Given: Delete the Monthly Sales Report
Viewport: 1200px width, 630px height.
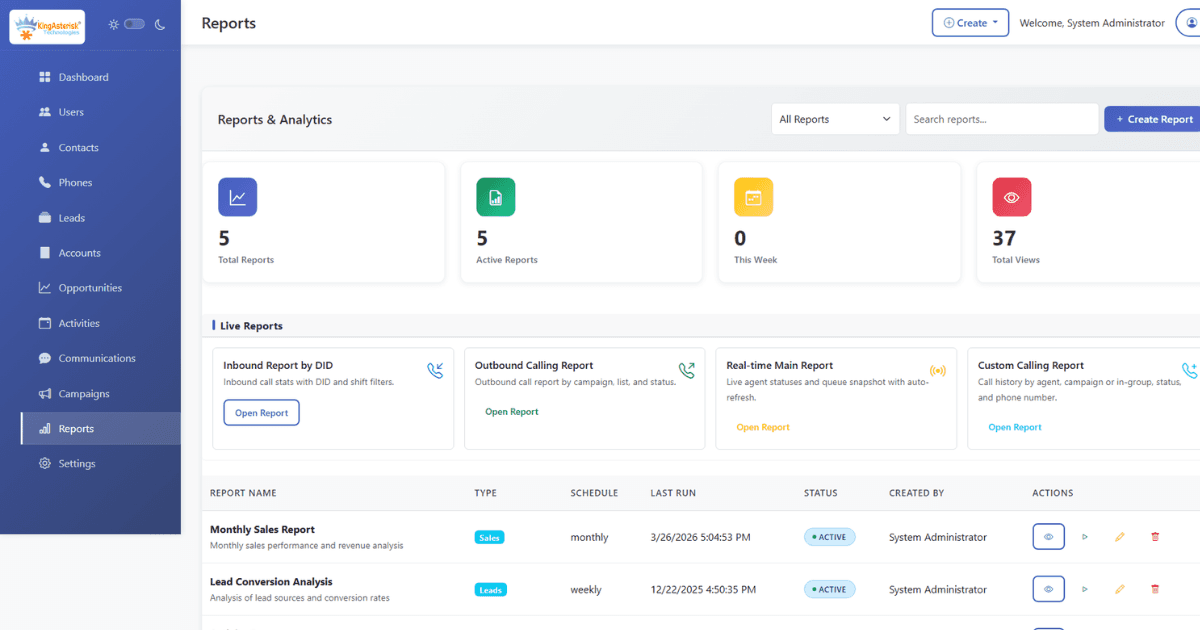Looking at the screenshot, I should [x=1155, y=537].
